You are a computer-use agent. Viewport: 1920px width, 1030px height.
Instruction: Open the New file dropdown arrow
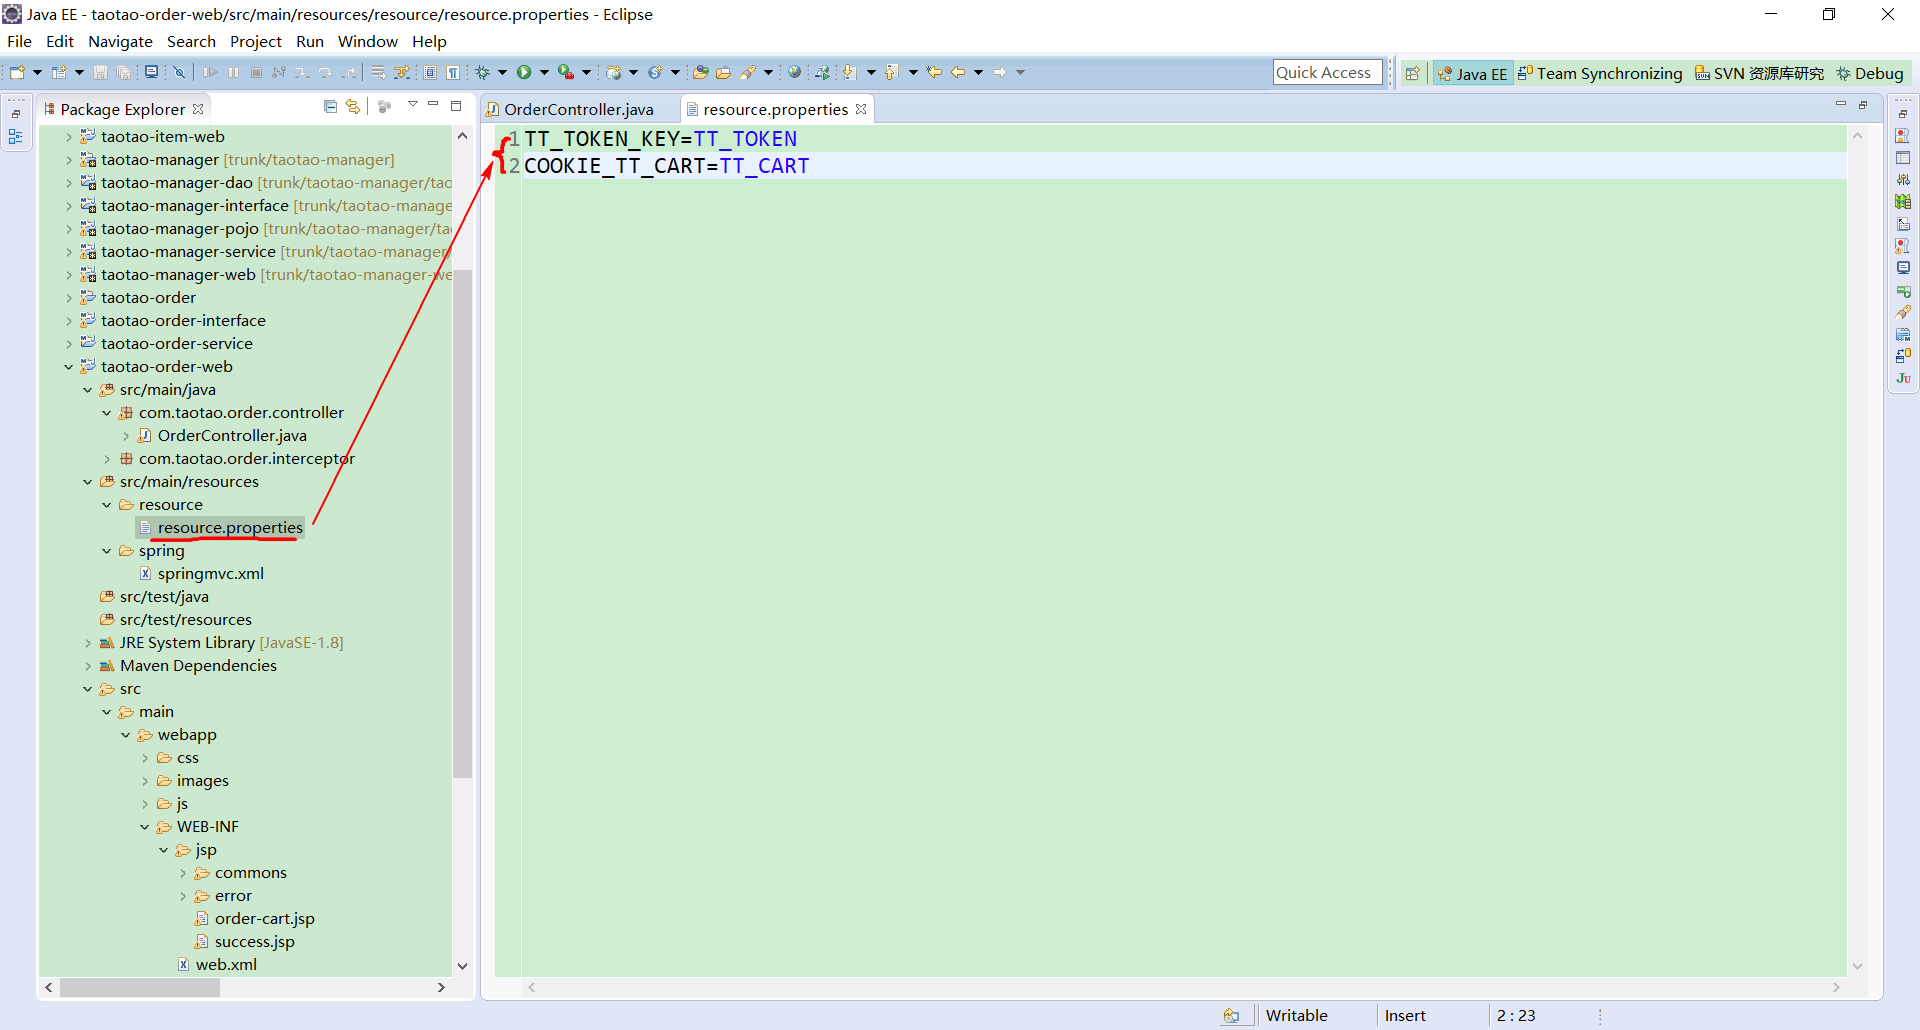tap(37, 72)
